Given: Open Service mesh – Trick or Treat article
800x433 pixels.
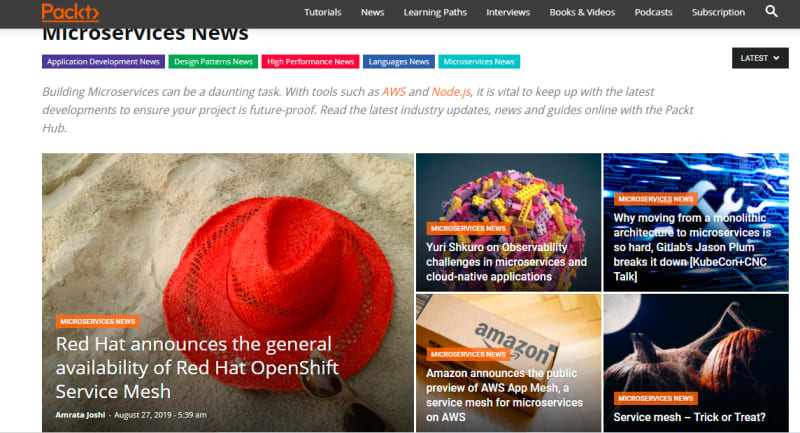Looking at the screenshot, I should pos(689,417).
